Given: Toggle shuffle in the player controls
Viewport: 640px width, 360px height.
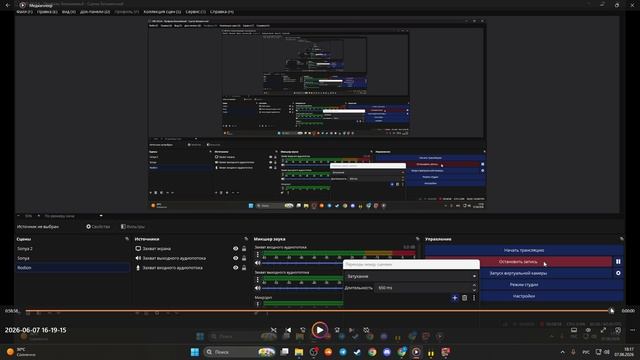Looking at the screenshot, I should 273,330.
